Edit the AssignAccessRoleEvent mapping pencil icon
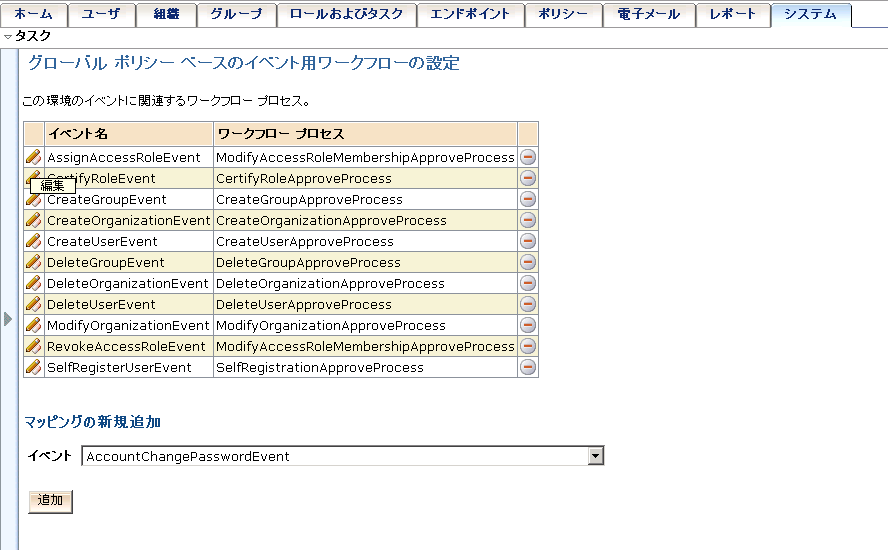Viewport: 888px width, 550px height. pyautogui.click(x=33, y=157)
